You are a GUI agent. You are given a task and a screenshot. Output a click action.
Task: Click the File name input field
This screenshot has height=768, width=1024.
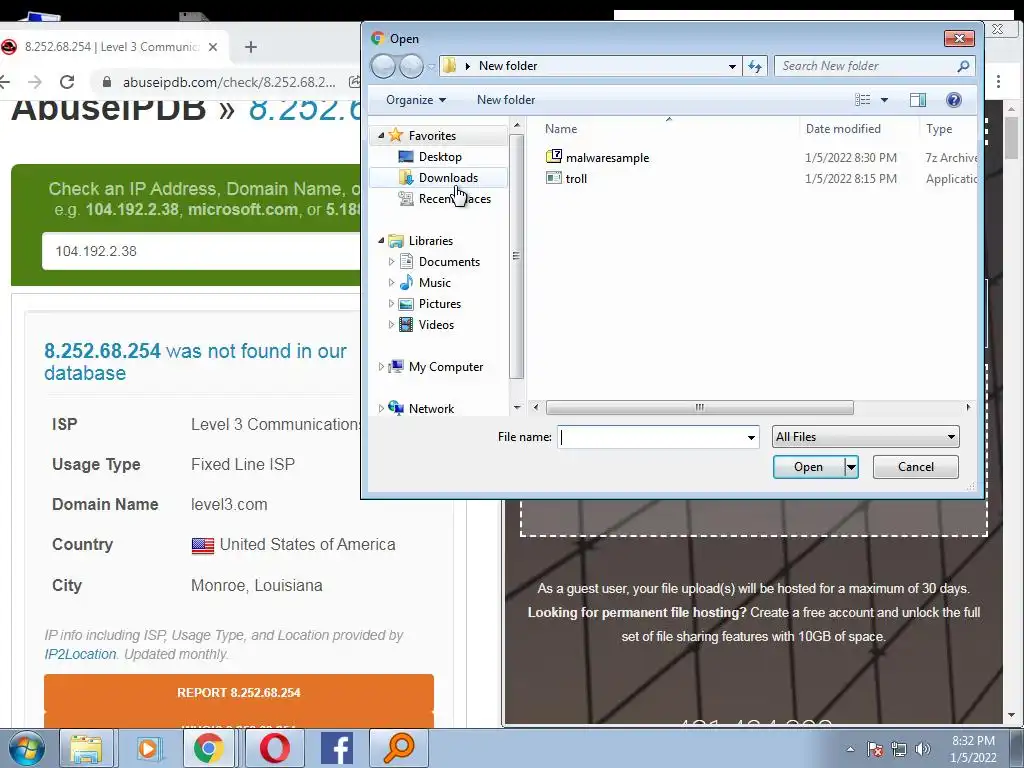click(651, 437)
